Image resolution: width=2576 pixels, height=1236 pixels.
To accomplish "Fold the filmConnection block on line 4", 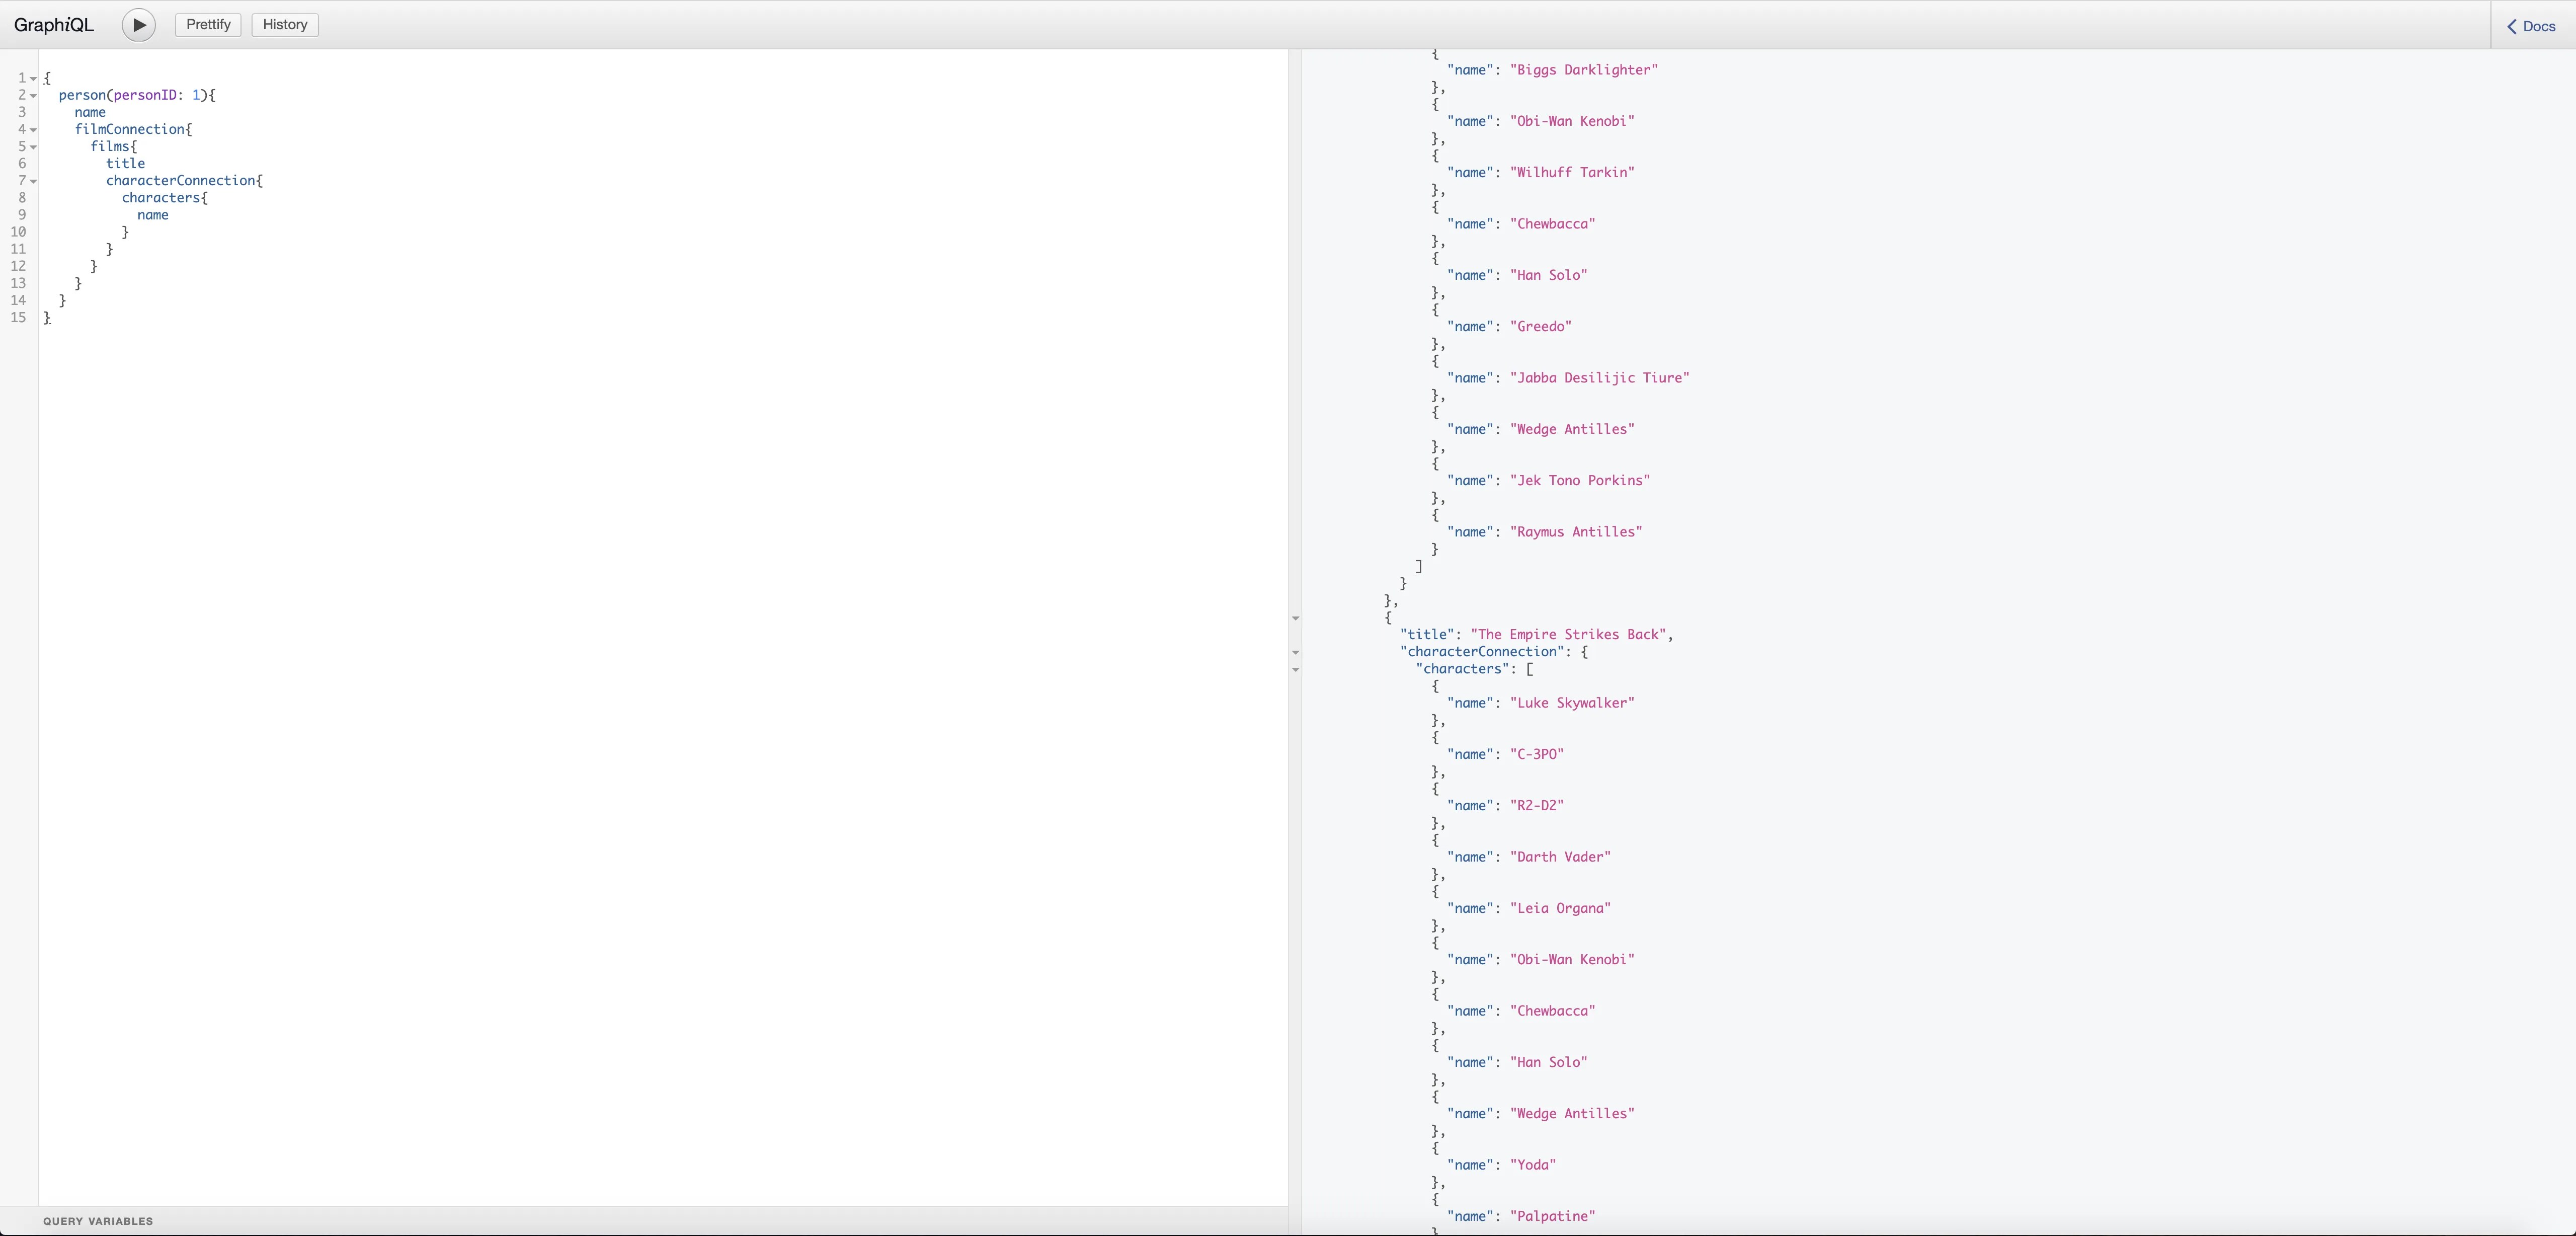I will point(33,129).
